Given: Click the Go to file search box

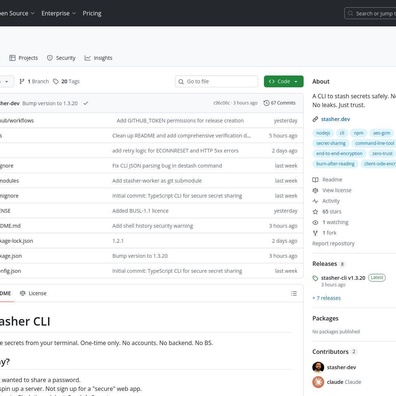Looking at the screenshot, I should coord(216,81).
